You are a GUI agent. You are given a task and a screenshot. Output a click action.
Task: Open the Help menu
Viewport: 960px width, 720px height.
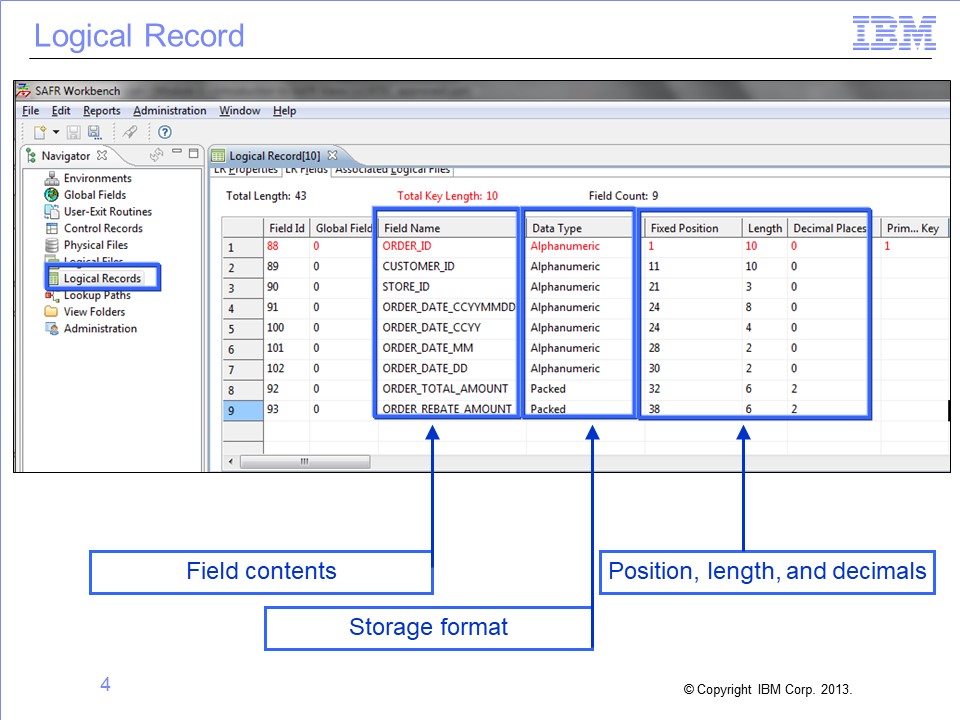click(285, 111)
